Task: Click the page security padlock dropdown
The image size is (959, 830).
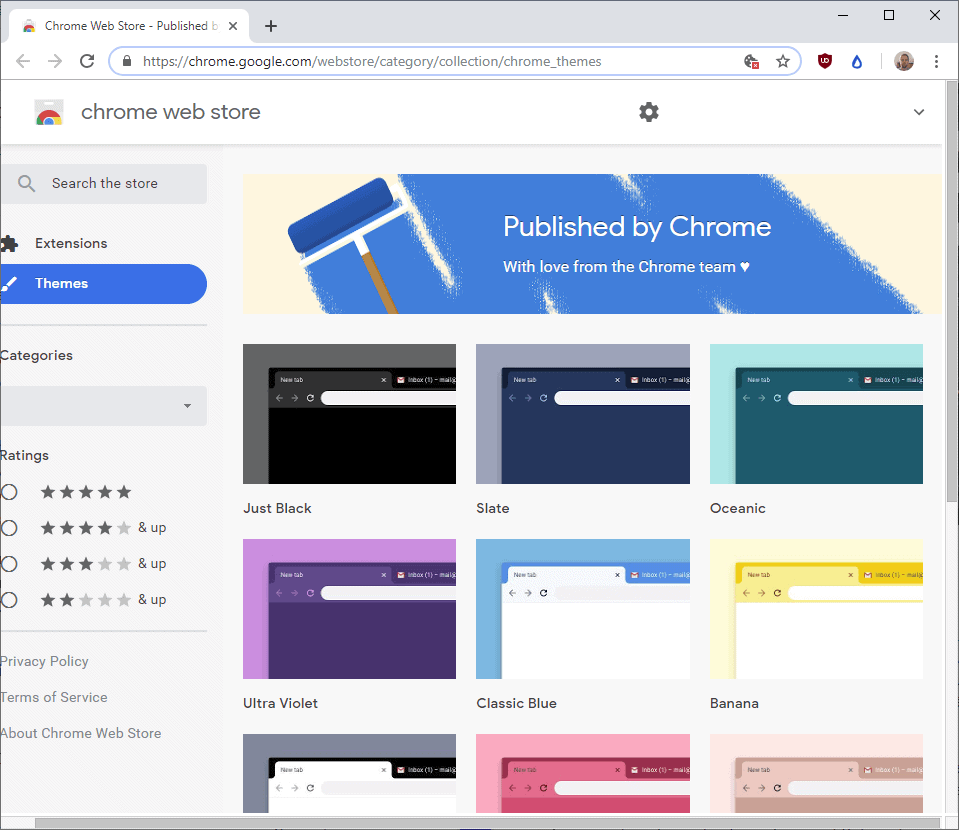Action: (126, 61)
